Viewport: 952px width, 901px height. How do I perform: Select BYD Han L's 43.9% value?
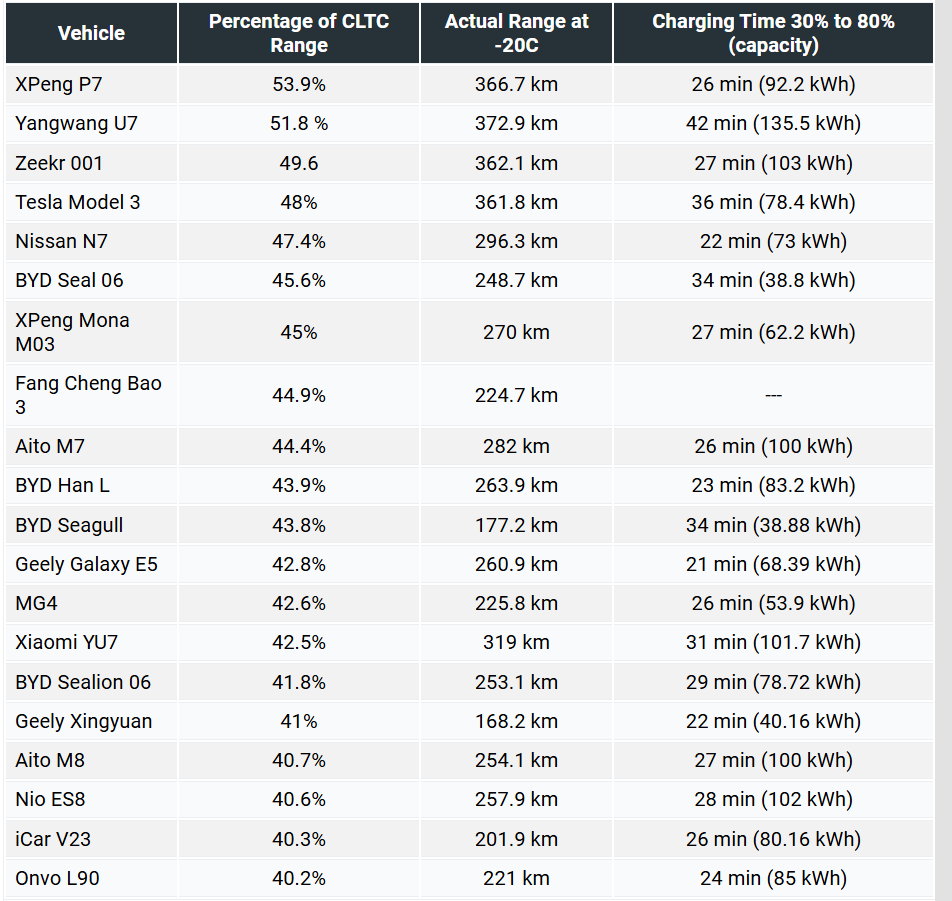click(298, 485)
